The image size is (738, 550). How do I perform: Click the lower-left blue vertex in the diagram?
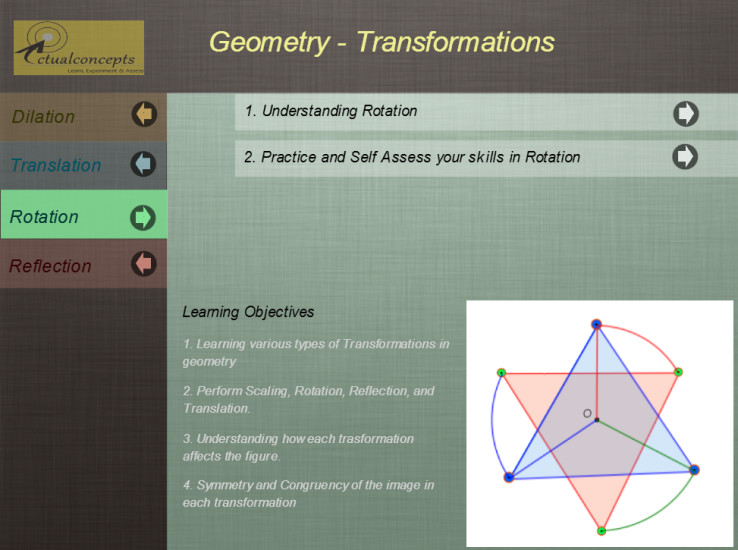(509, 477)
